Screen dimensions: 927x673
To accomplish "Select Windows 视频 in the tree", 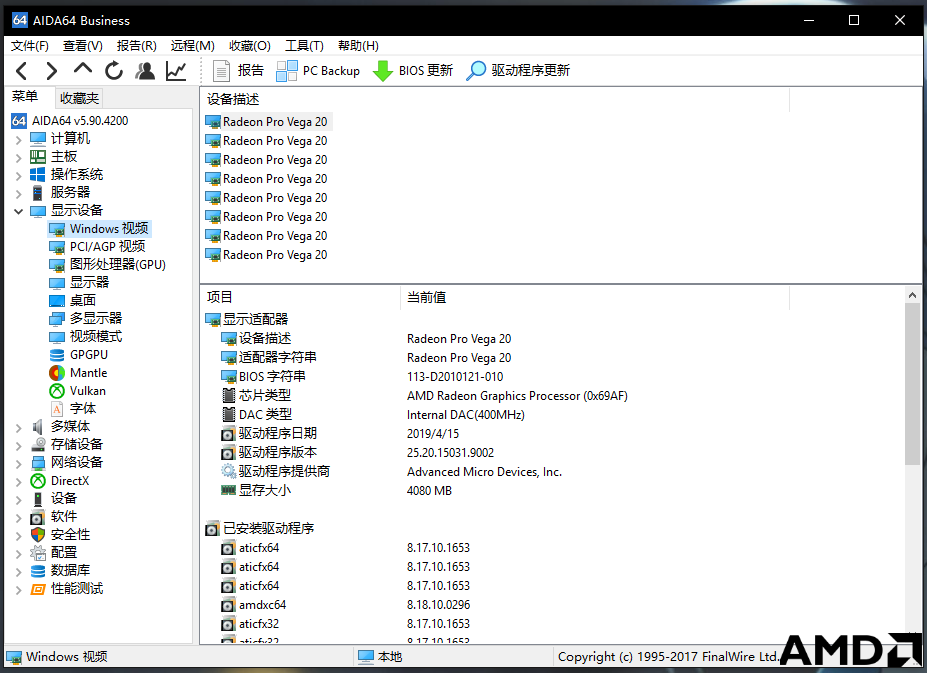I will [x=99, y=229].
